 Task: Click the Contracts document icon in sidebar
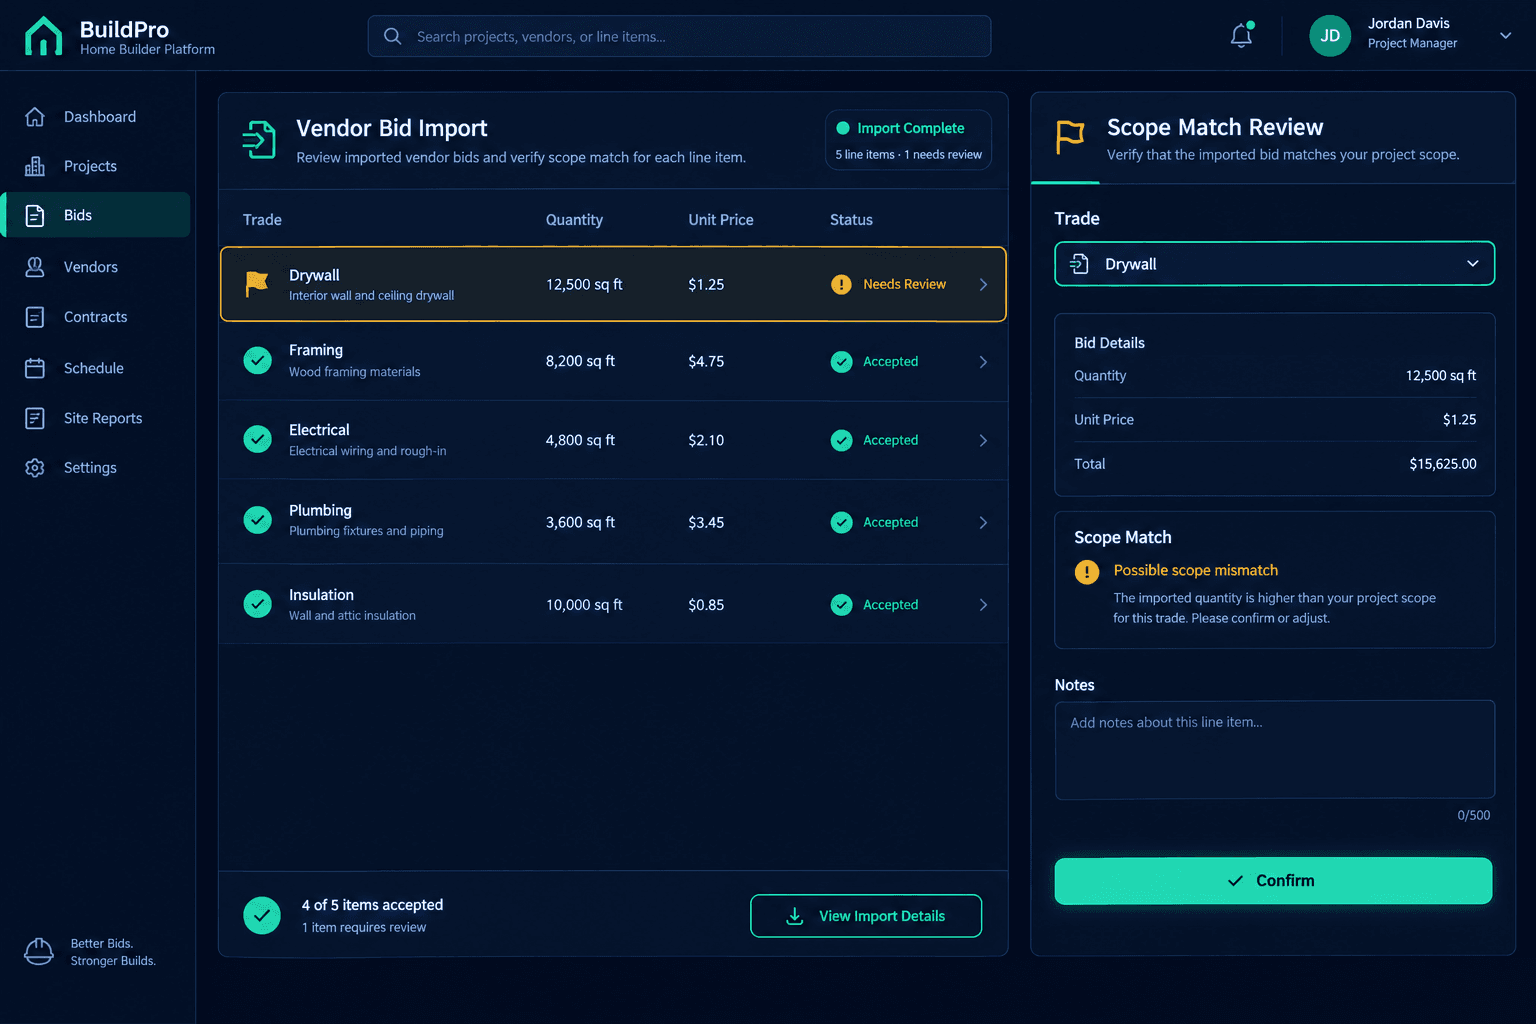35,317
